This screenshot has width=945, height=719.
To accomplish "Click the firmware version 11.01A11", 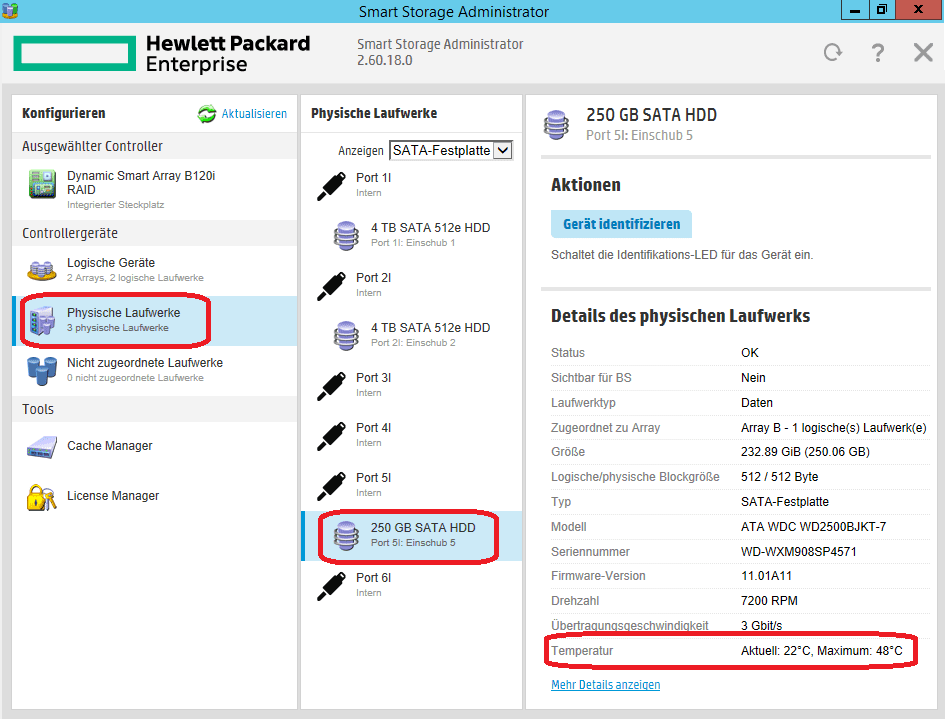I will point(766,576).
